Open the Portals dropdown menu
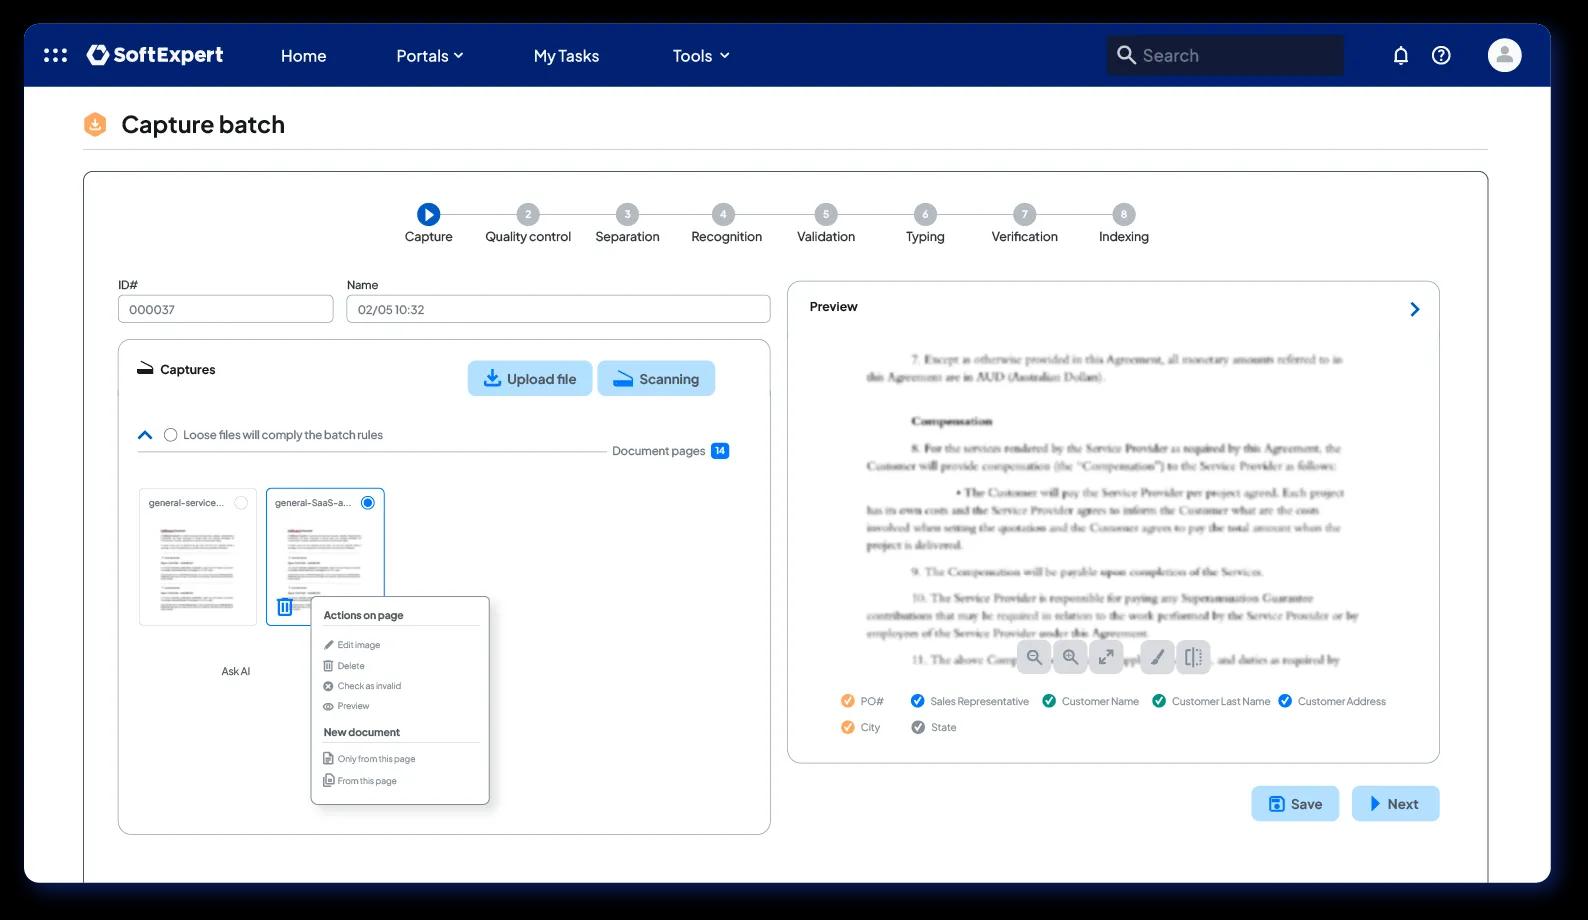 point(430,56)
